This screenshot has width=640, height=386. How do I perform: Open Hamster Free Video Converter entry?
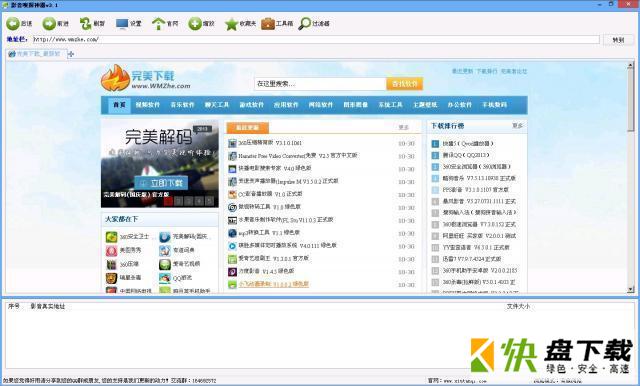298,155
